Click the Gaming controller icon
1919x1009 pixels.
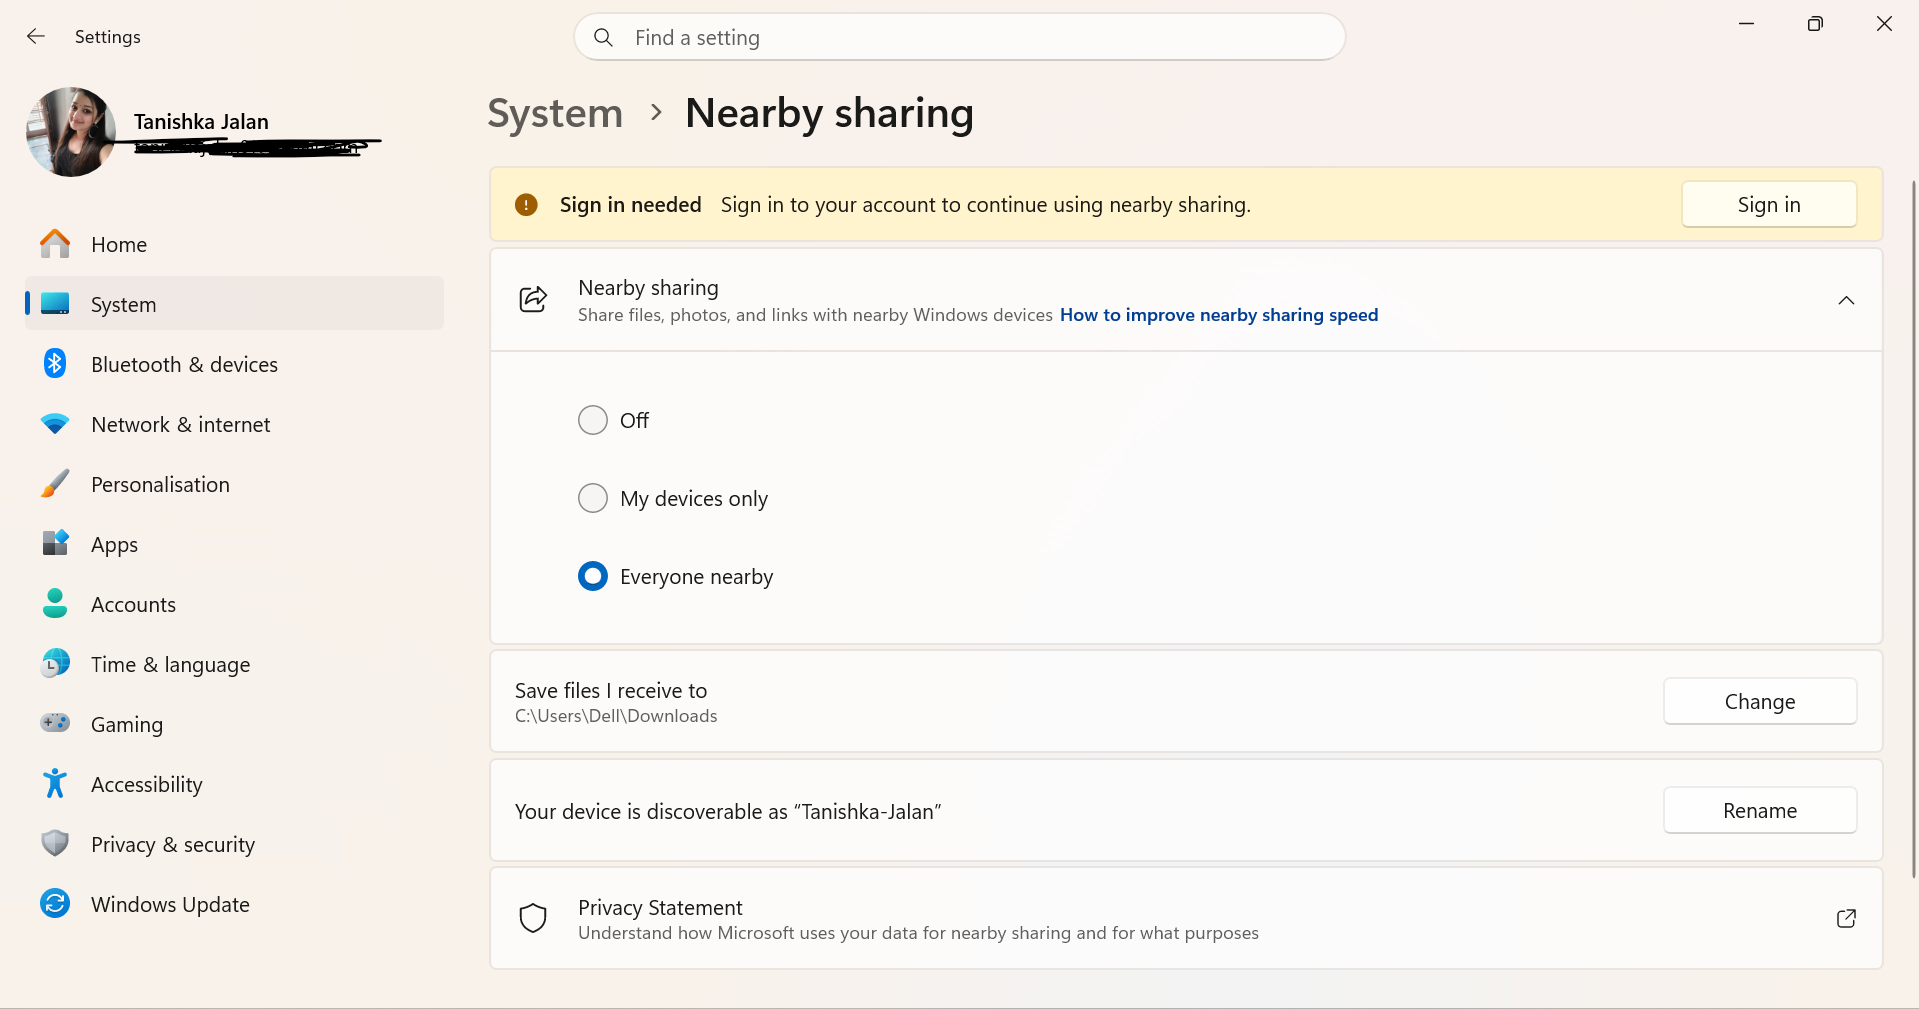(55, 723)
